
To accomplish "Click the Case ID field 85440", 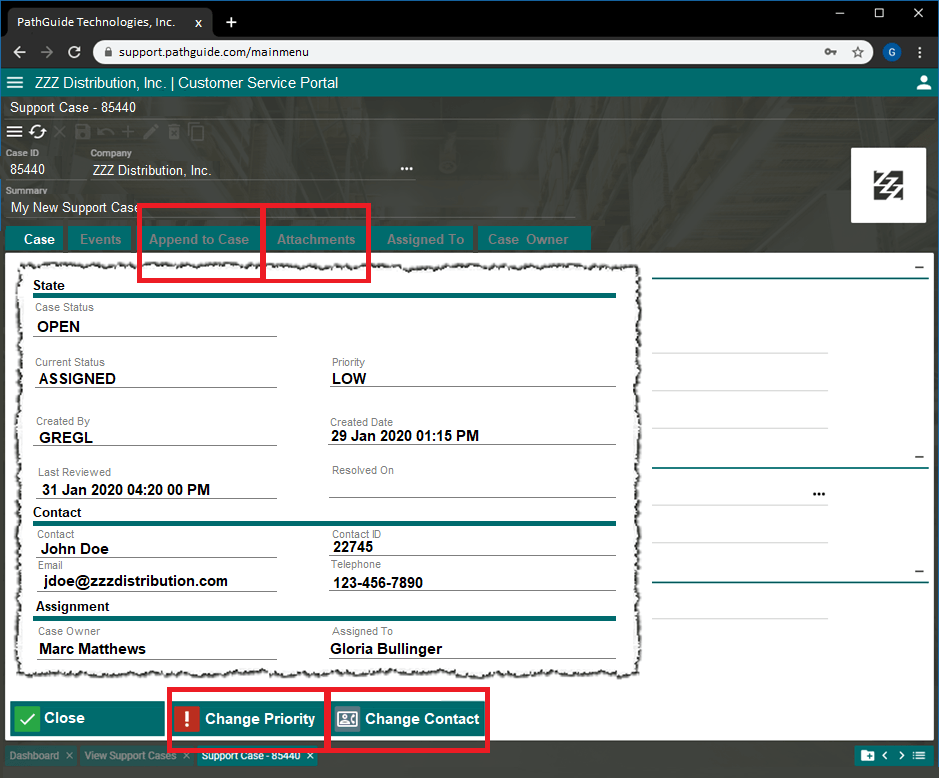I will 46,169.
